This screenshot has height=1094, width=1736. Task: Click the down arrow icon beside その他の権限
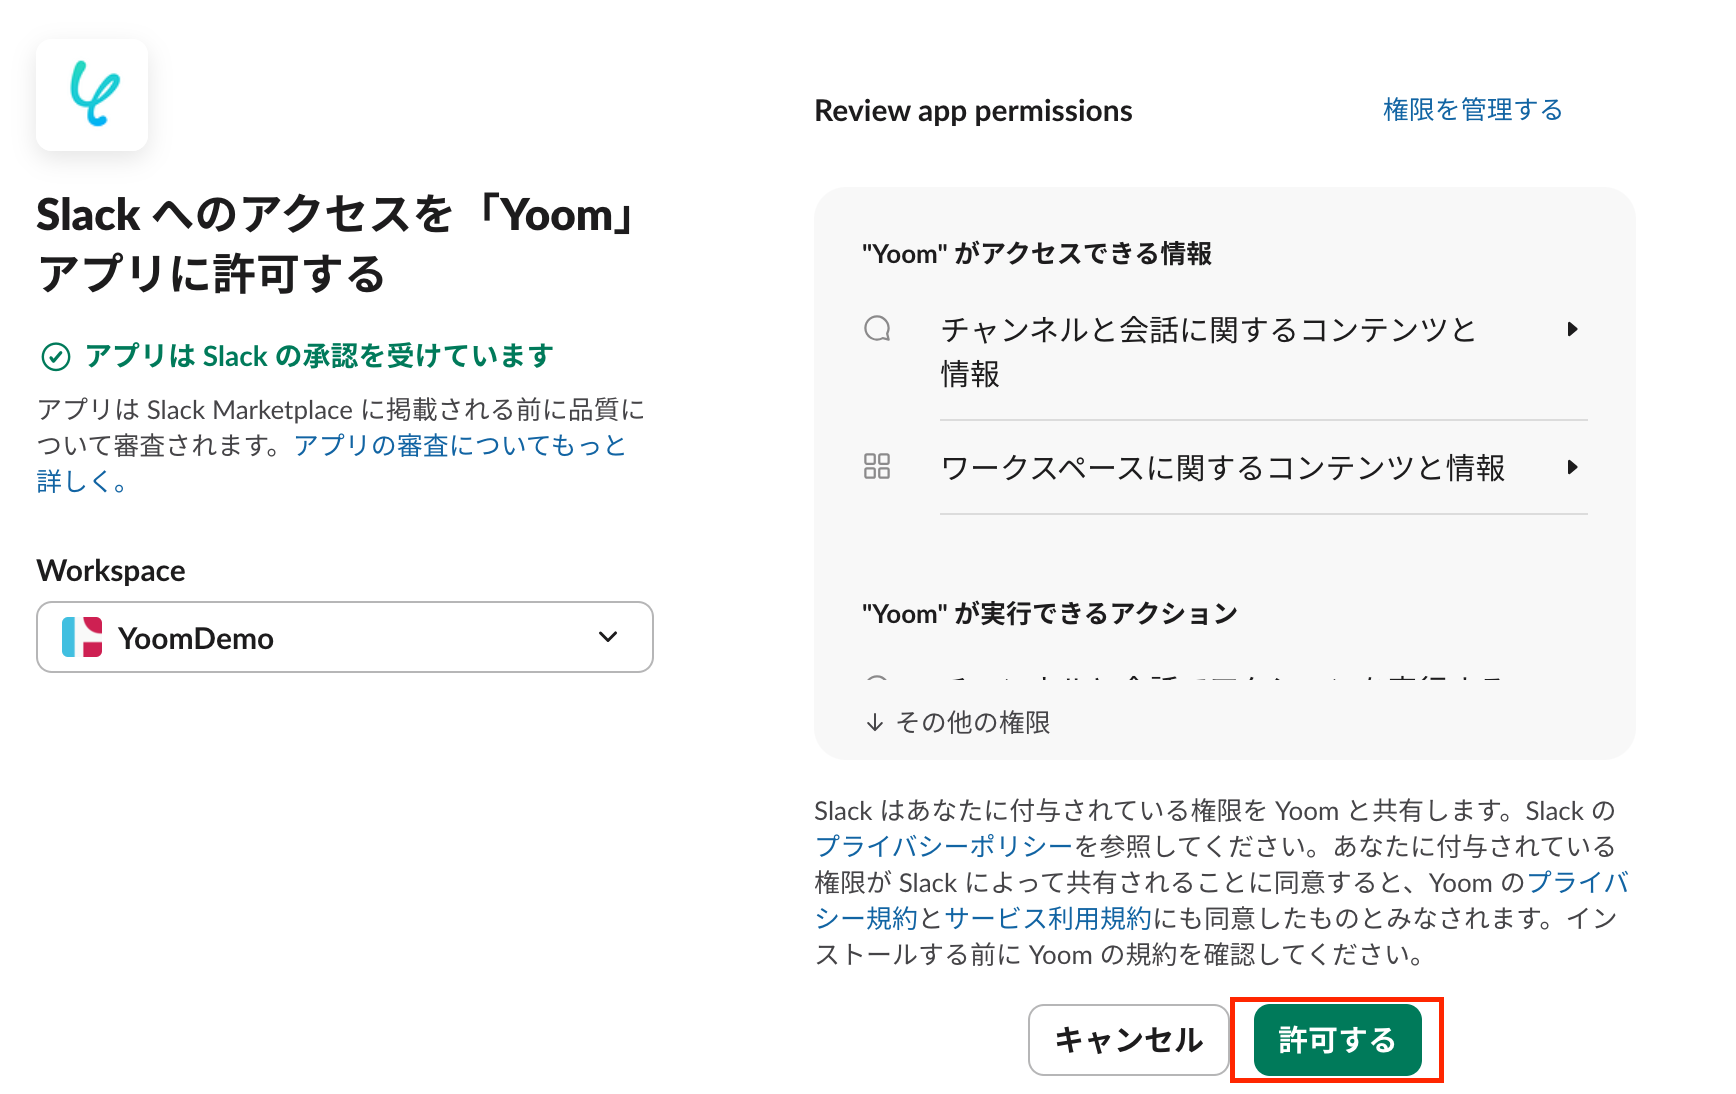tap(875, 722)
